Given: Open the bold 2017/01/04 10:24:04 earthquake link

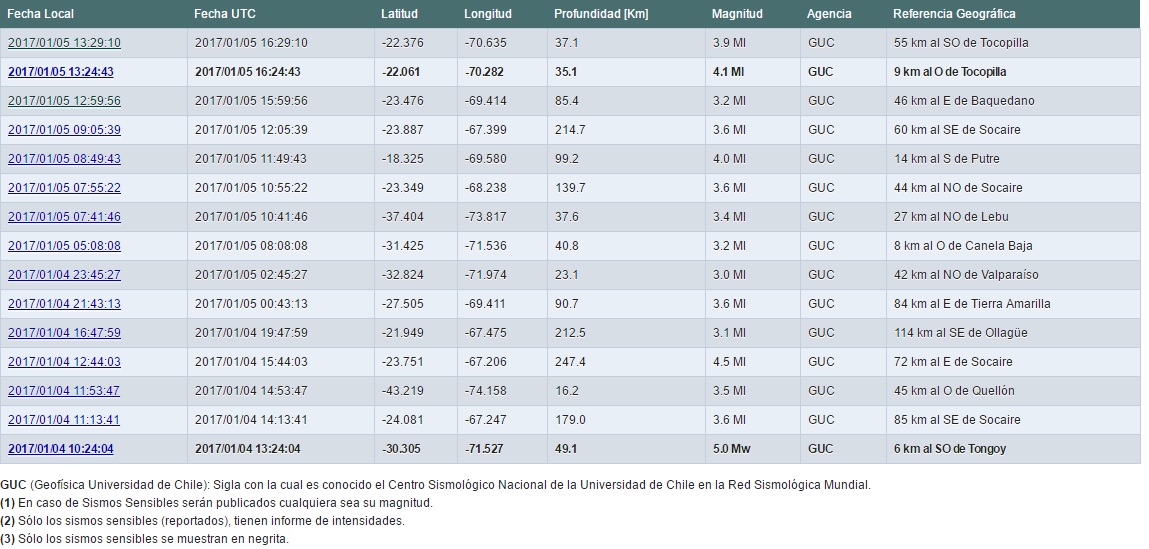Looking at the screenshot, I should 60,449.
